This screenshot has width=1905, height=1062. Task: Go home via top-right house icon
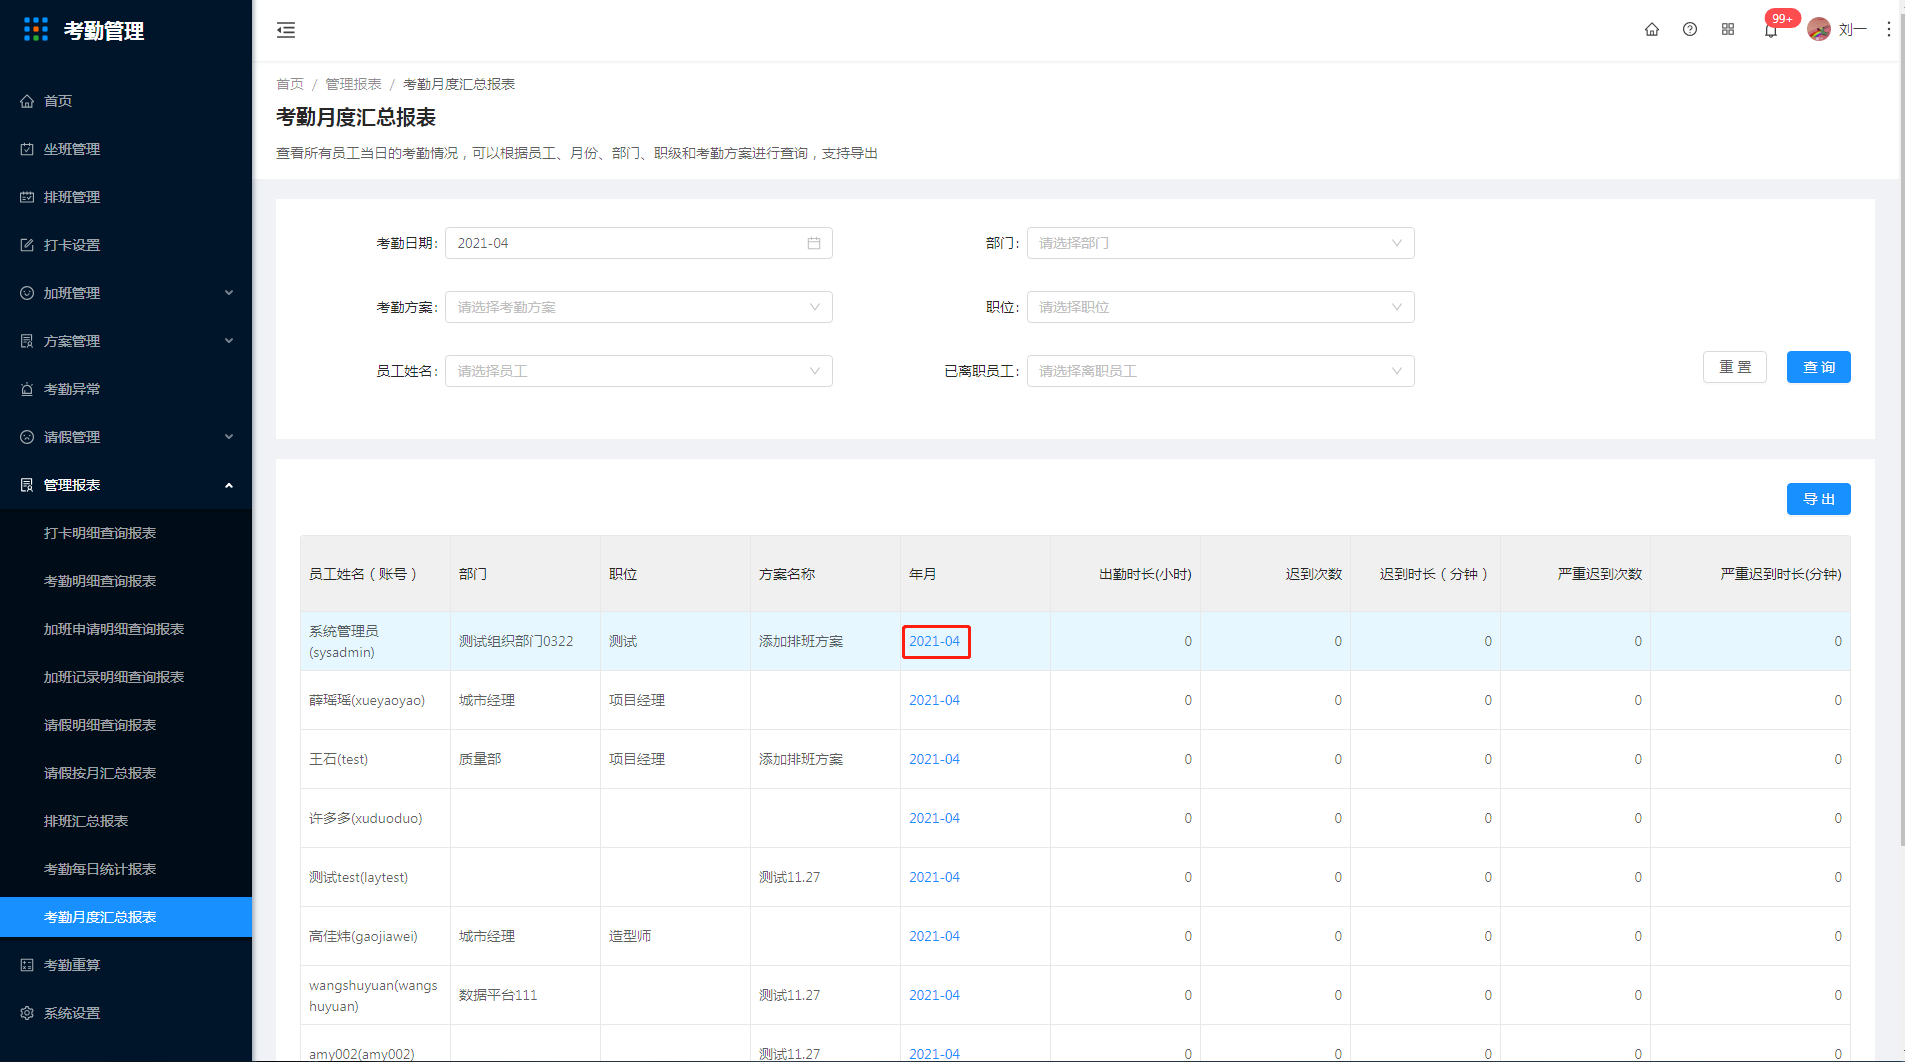[1652, 30]
